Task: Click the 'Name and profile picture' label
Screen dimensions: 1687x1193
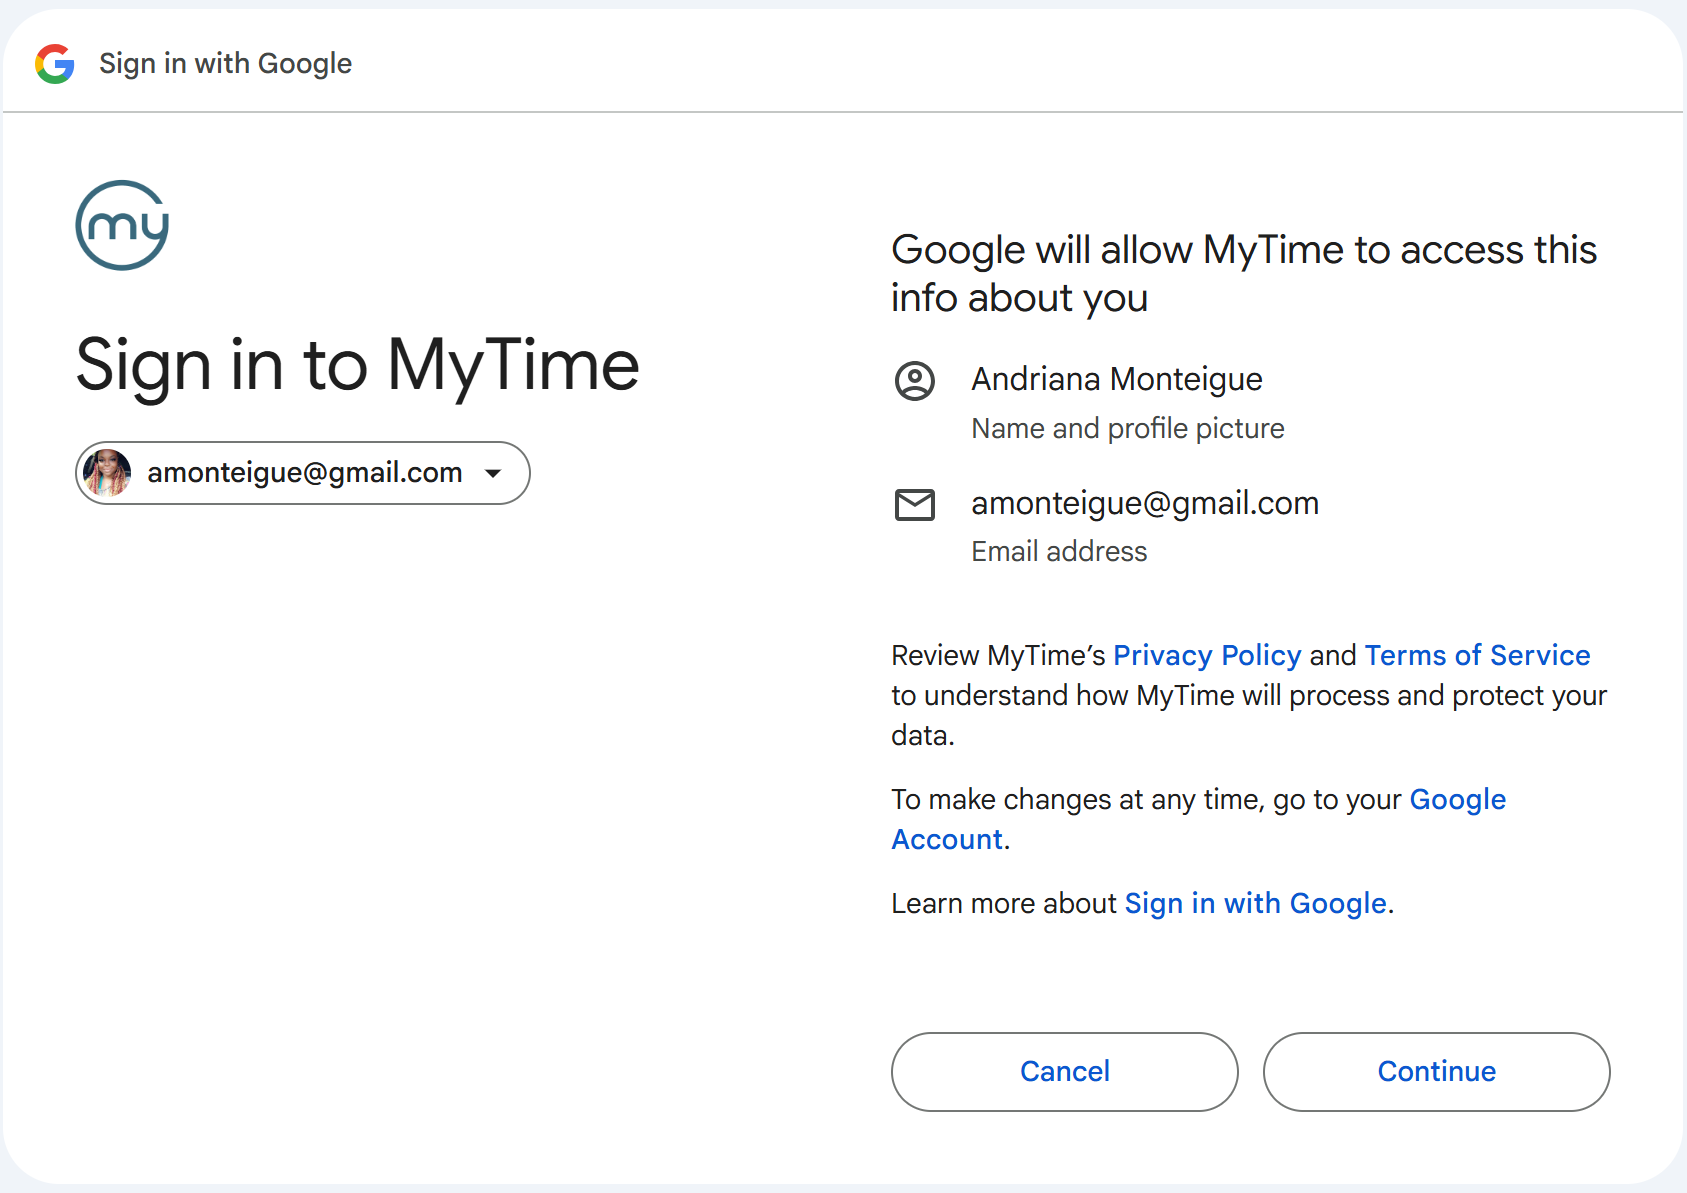Action: click(1128, 428)
